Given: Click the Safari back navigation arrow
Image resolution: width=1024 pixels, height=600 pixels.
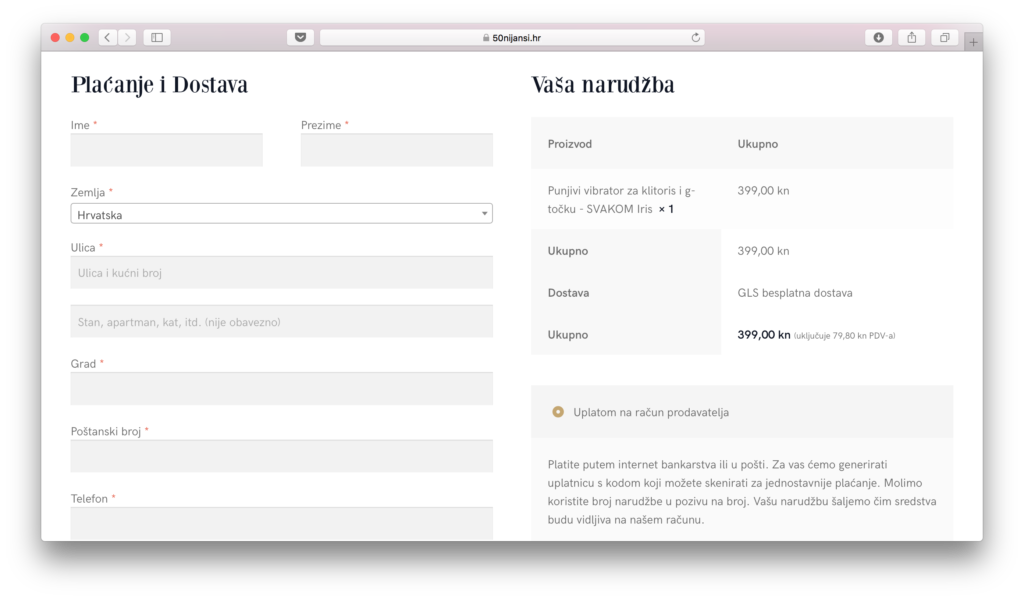Looking at the screenshot, I should [107, 38].
